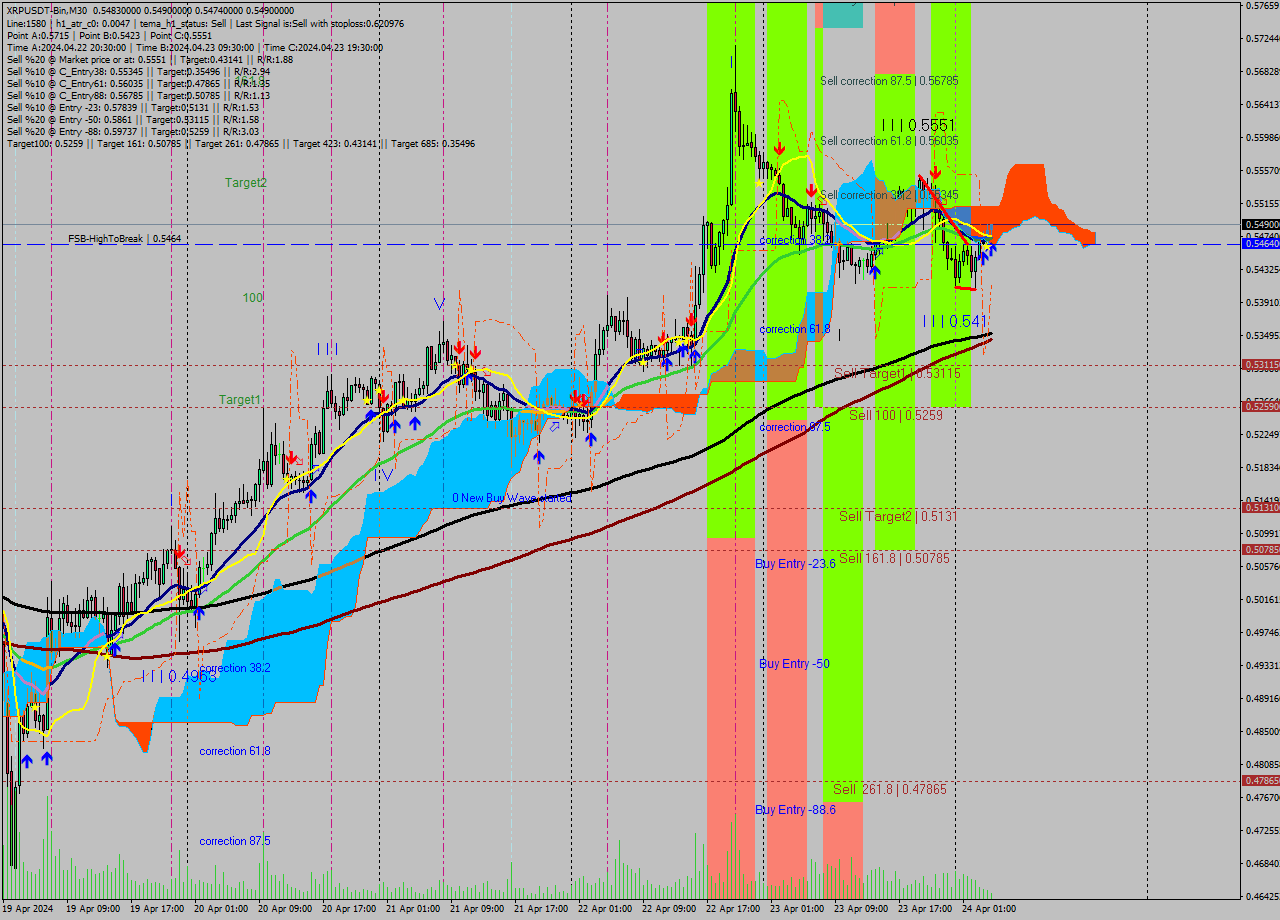The width and height of the screenshot is (1280, 920).
Task: Click the 0.5682 price axis label
Action: coord(1262,72)
